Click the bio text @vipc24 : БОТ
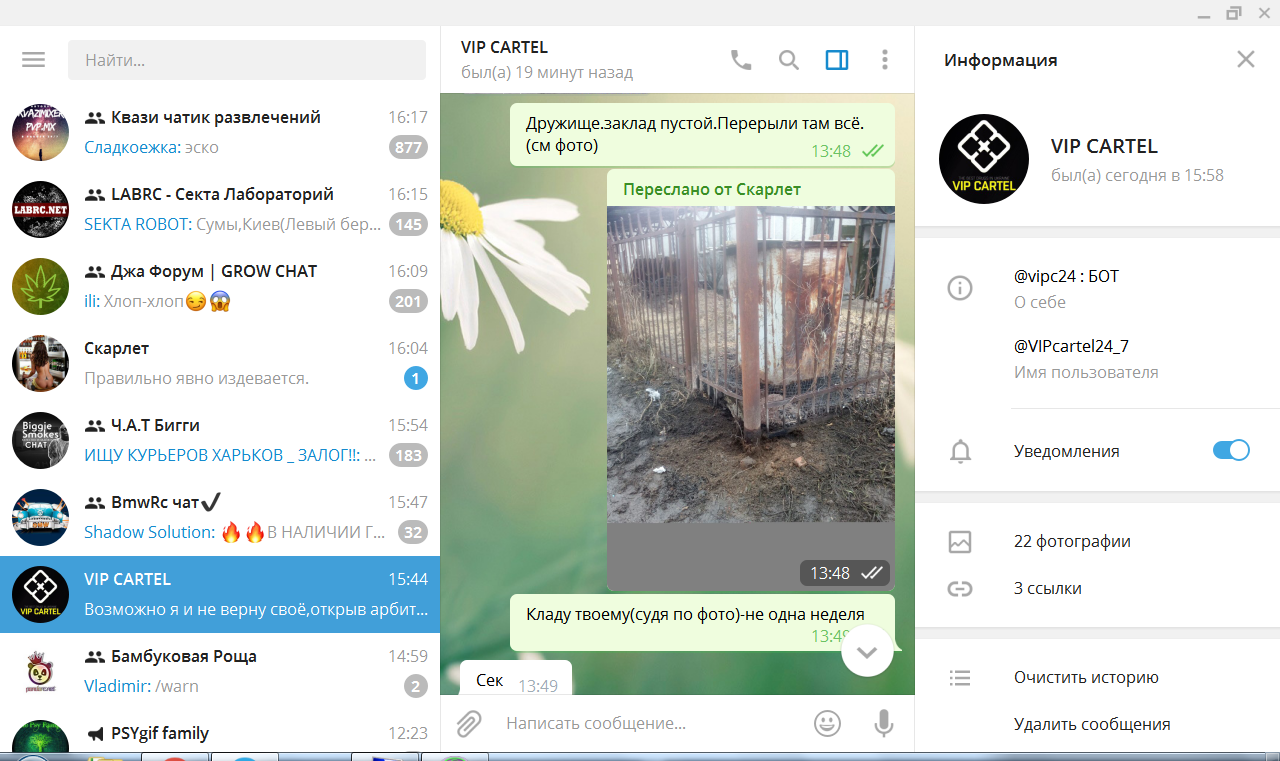 point(1066,276)
